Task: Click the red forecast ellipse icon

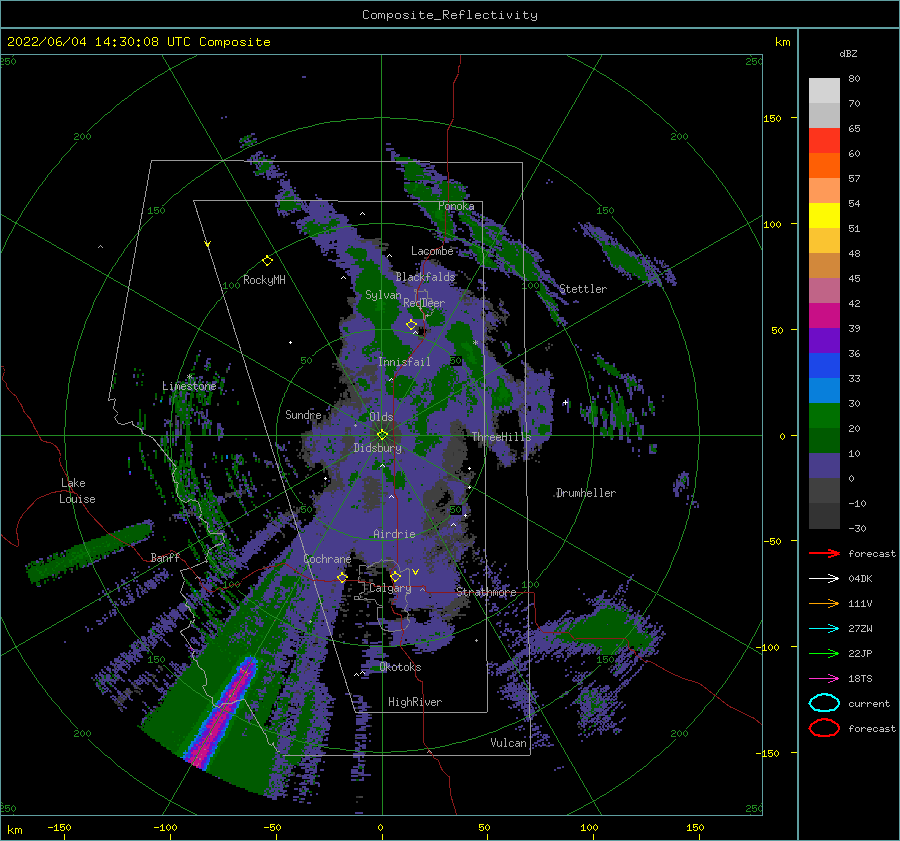Action: click(x=824, y=728)
